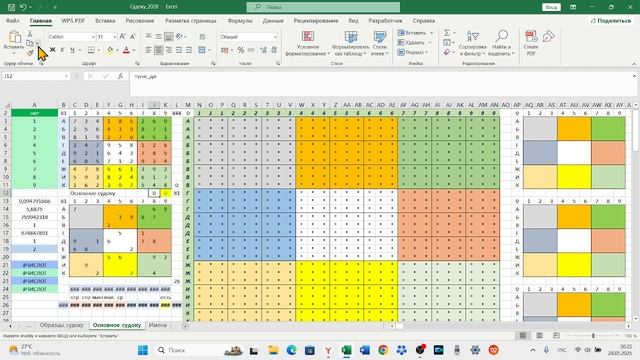640x360 pixels.
Task: Open the Файл menu tab
Action: click(x=13, y=20)
